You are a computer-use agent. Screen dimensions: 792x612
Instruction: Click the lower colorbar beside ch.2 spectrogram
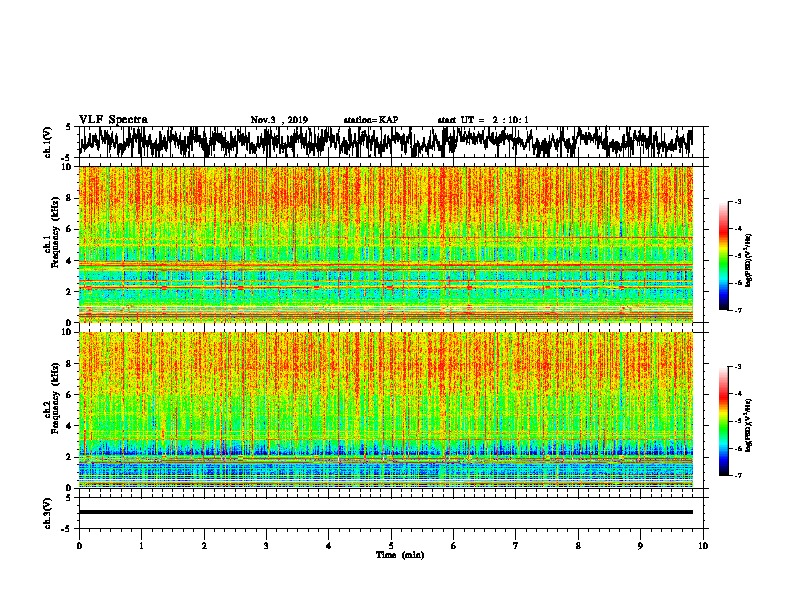point(723,421)
